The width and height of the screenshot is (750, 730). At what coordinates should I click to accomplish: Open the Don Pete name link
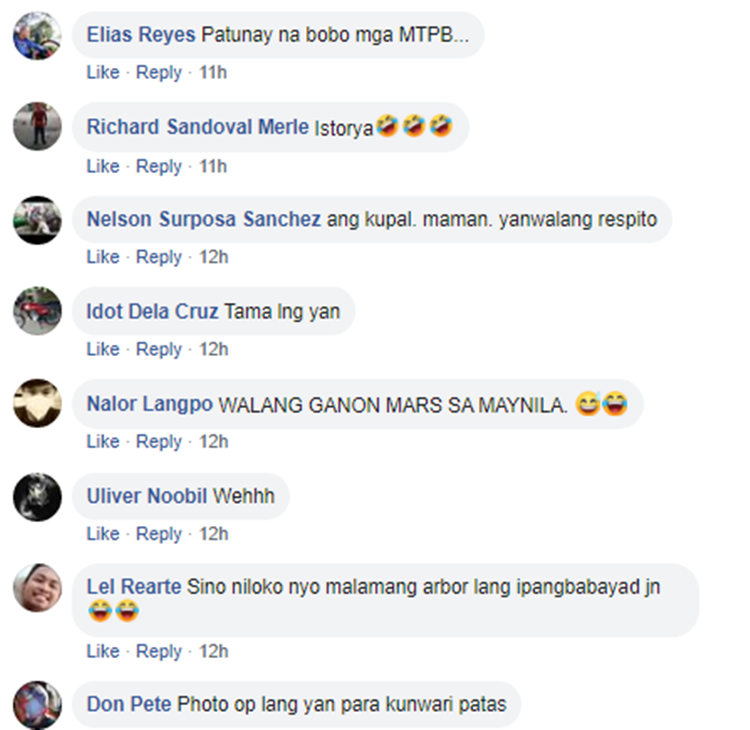click(x=129, y=704)
